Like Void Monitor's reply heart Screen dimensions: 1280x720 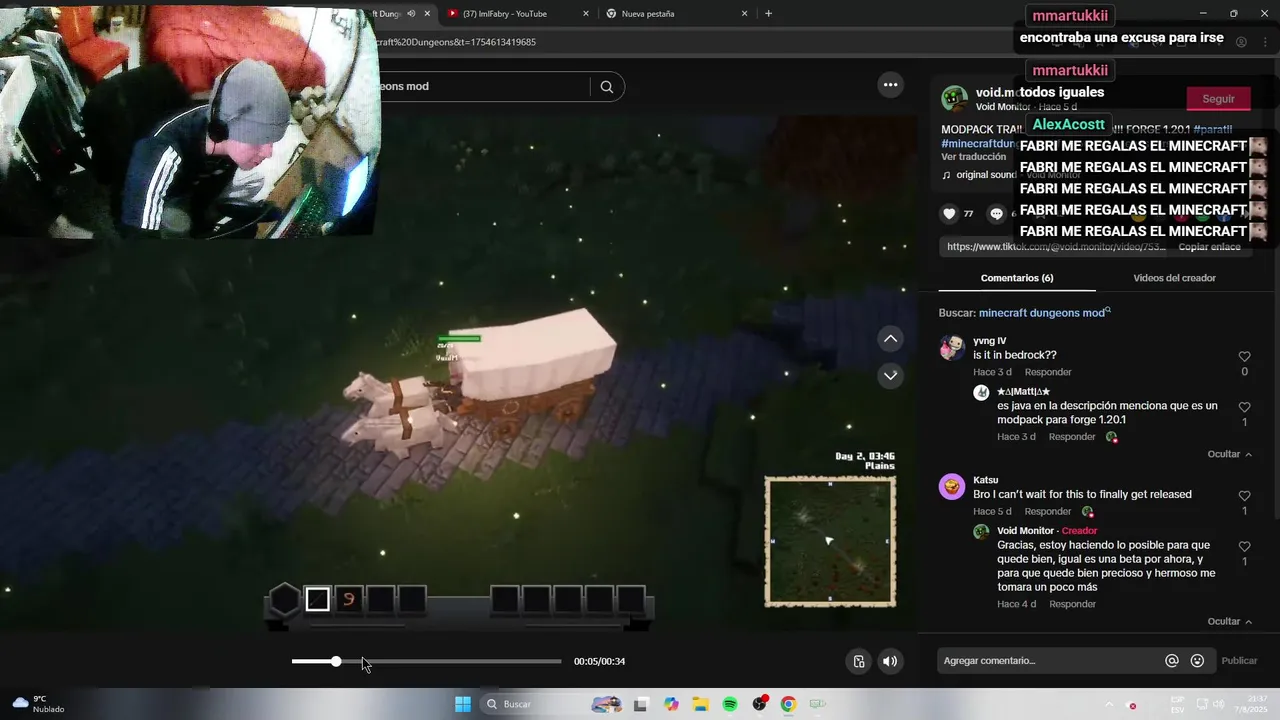point(1244,547)
